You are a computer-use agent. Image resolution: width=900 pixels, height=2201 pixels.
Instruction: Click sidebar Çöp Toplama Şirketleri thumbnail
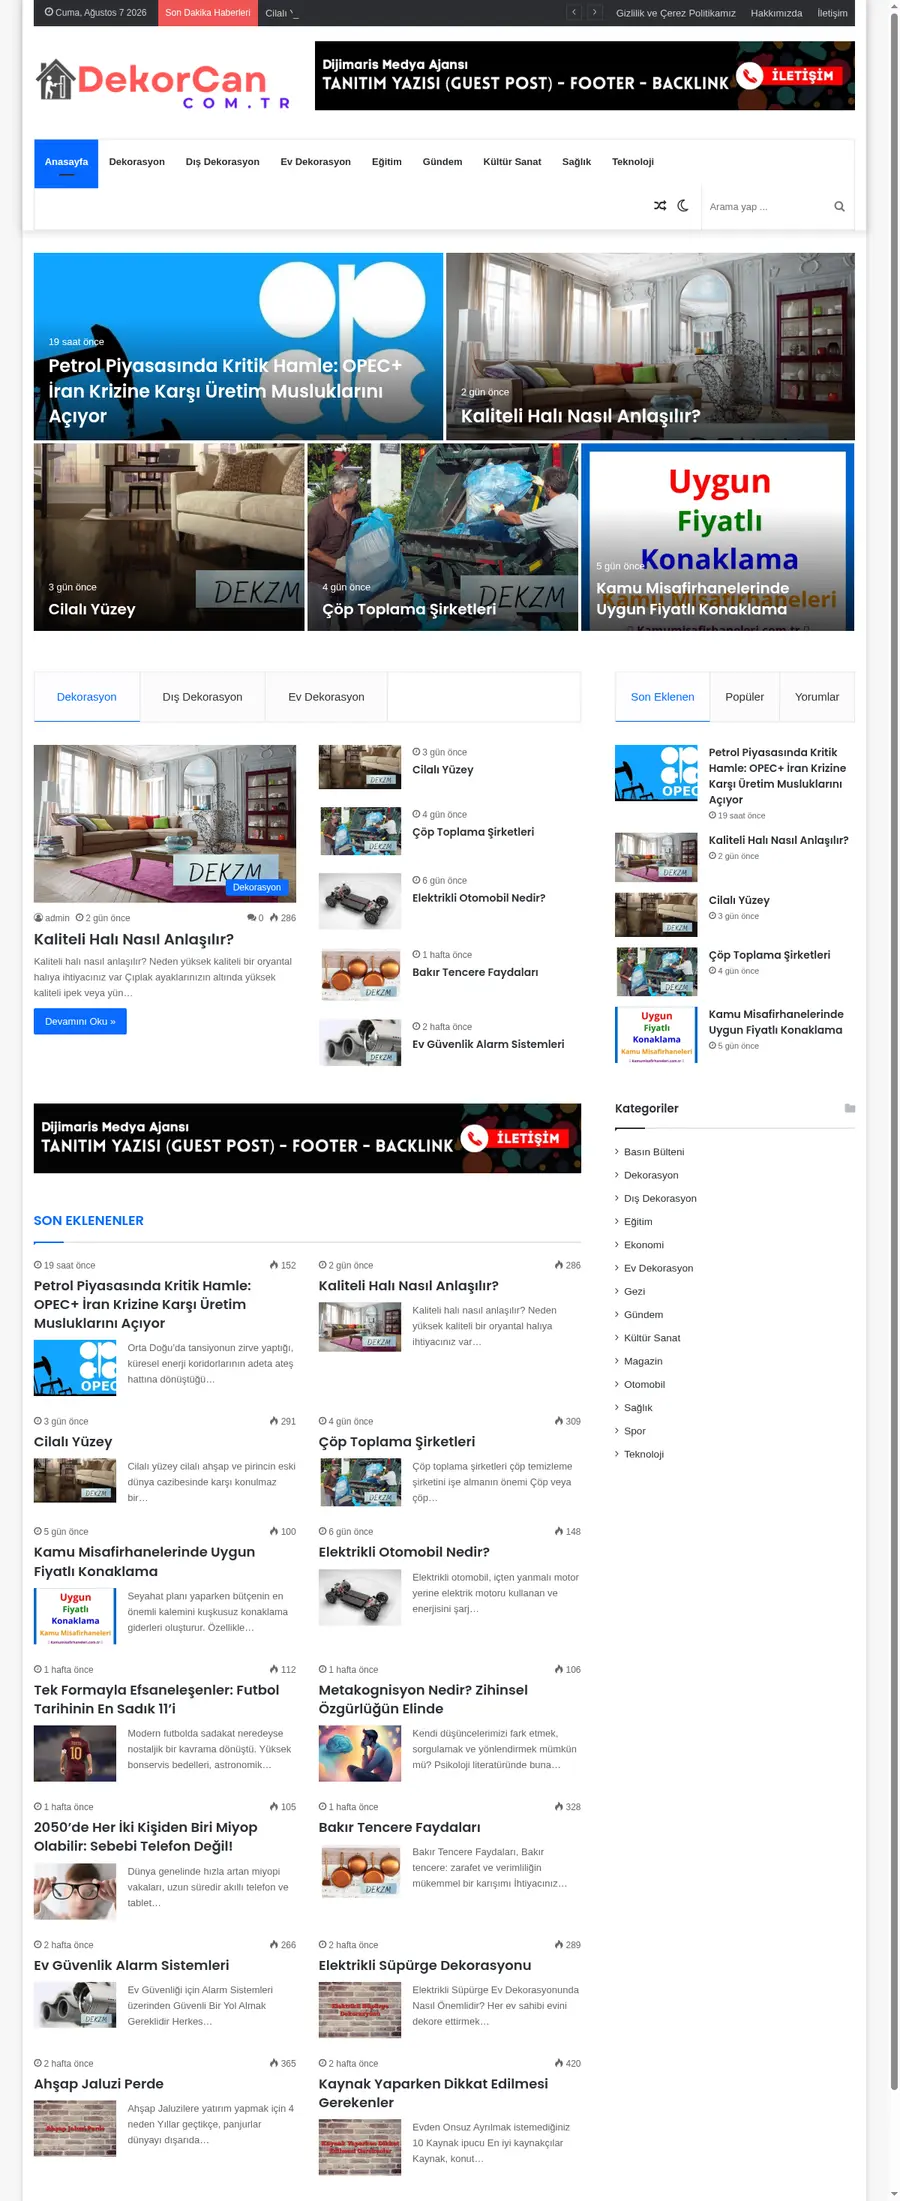pos(656,972)
